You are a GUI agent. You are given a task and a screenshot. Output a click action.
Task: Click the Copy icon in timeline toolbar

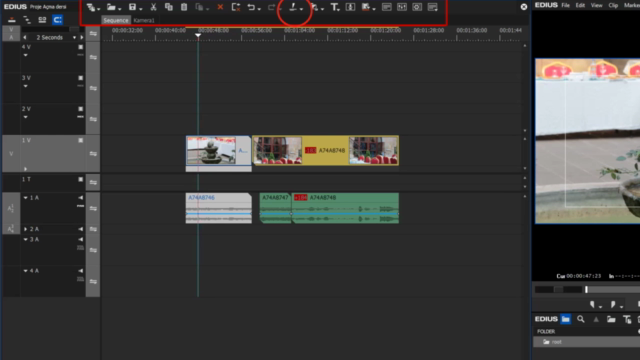(169, 7)
